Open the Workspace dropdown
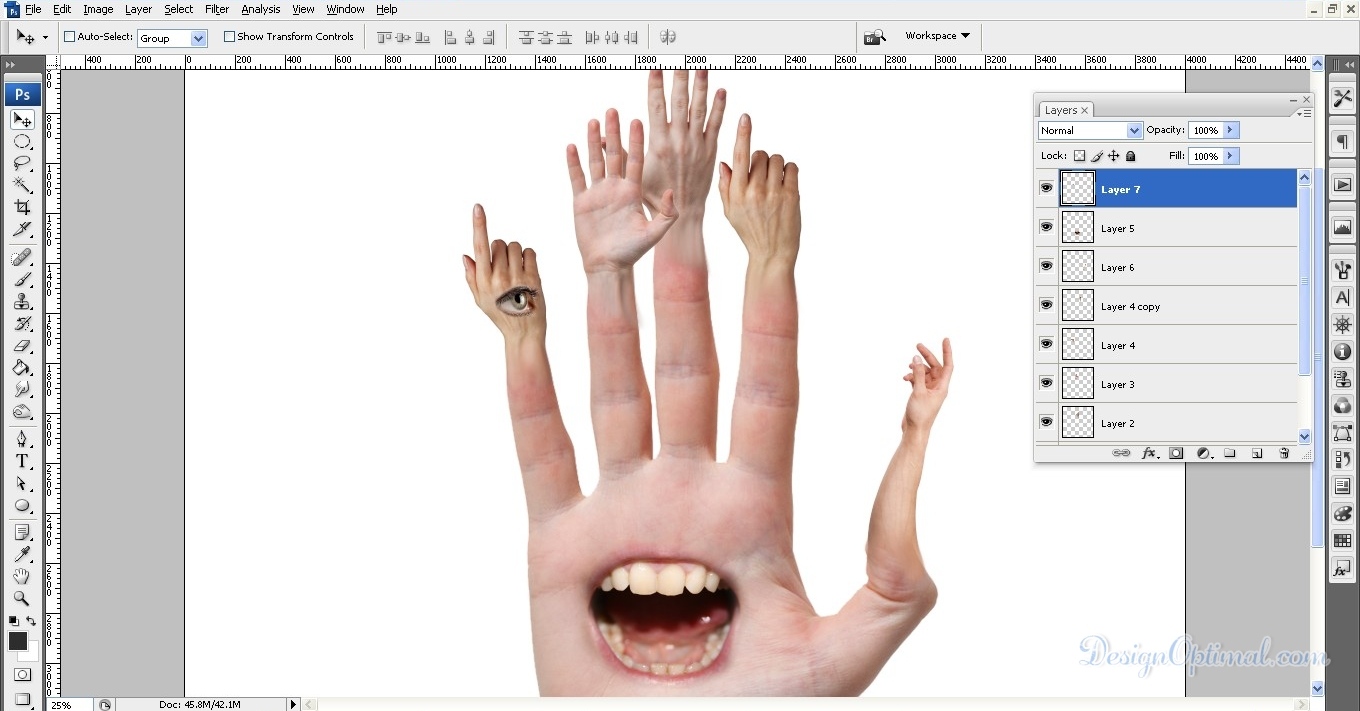1360x711 pixels. 937,36
